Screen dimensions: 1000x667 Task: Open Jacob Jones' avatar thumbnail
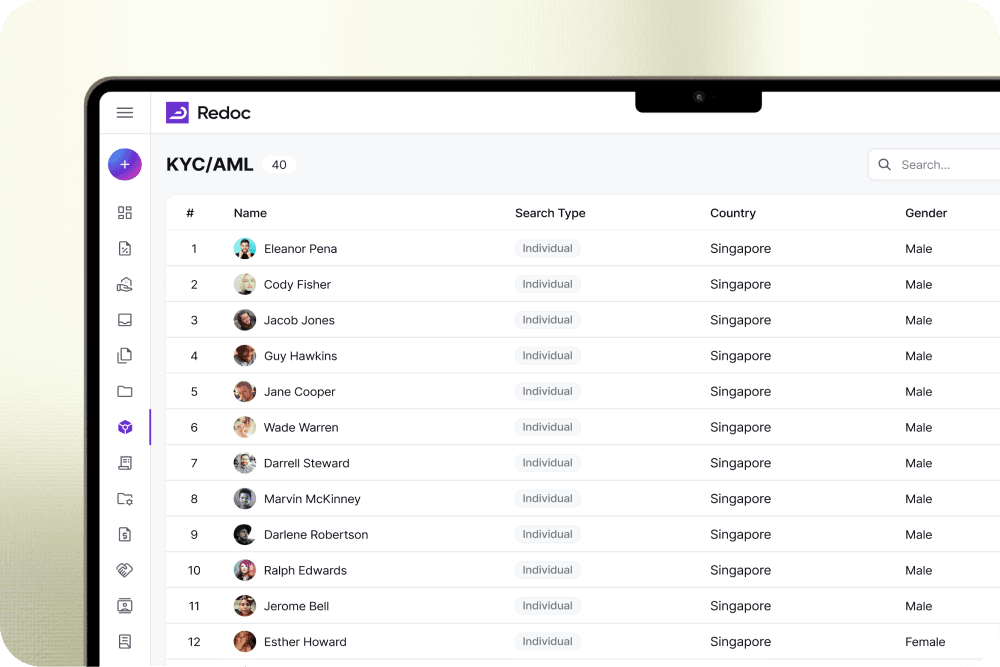[244, 320]
